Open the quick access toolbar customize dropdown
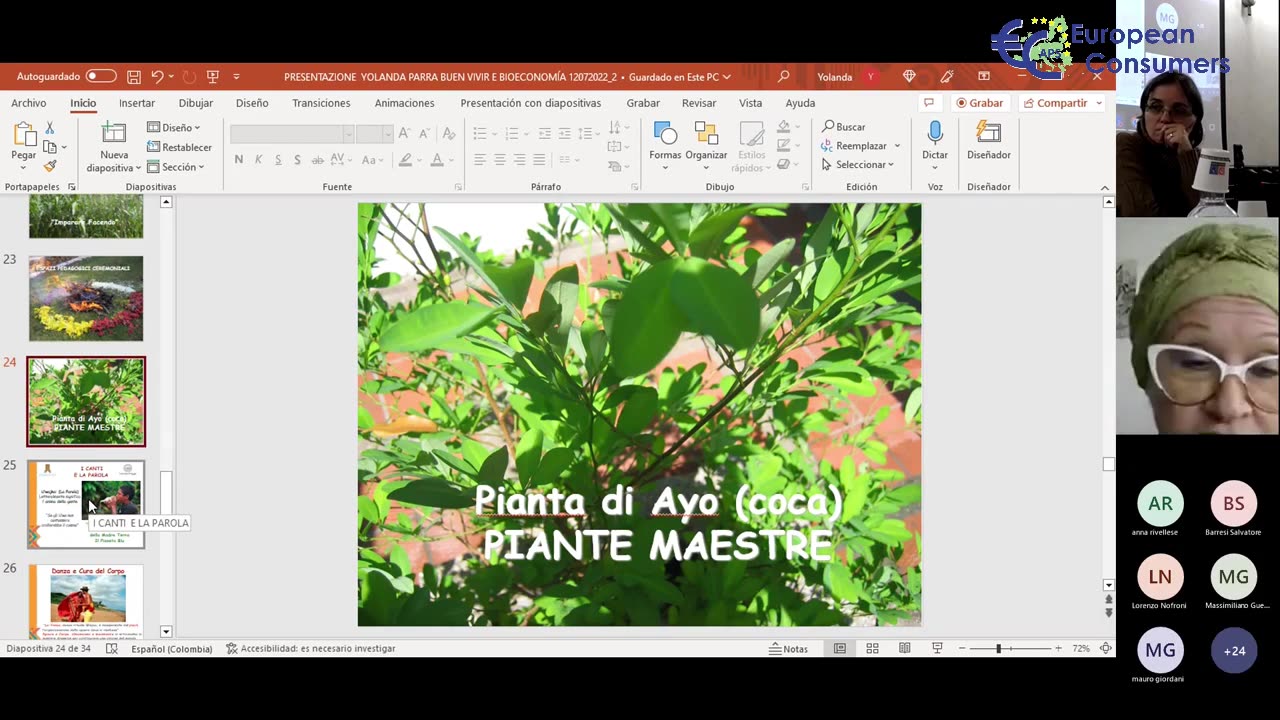Image resolution: width=1280 pixels, height=720 pixels. (x=236, y=76)
